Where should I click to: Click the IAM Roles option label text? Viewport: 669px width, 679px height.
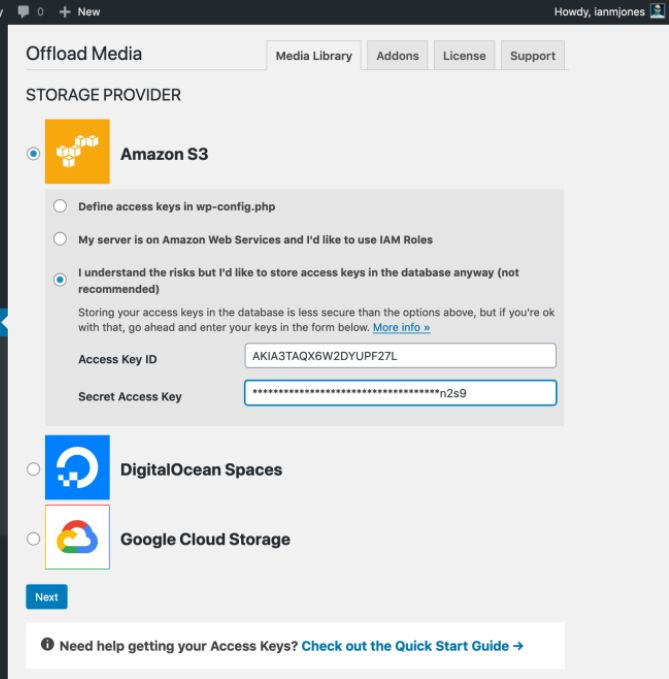click(x=255, y=239)
